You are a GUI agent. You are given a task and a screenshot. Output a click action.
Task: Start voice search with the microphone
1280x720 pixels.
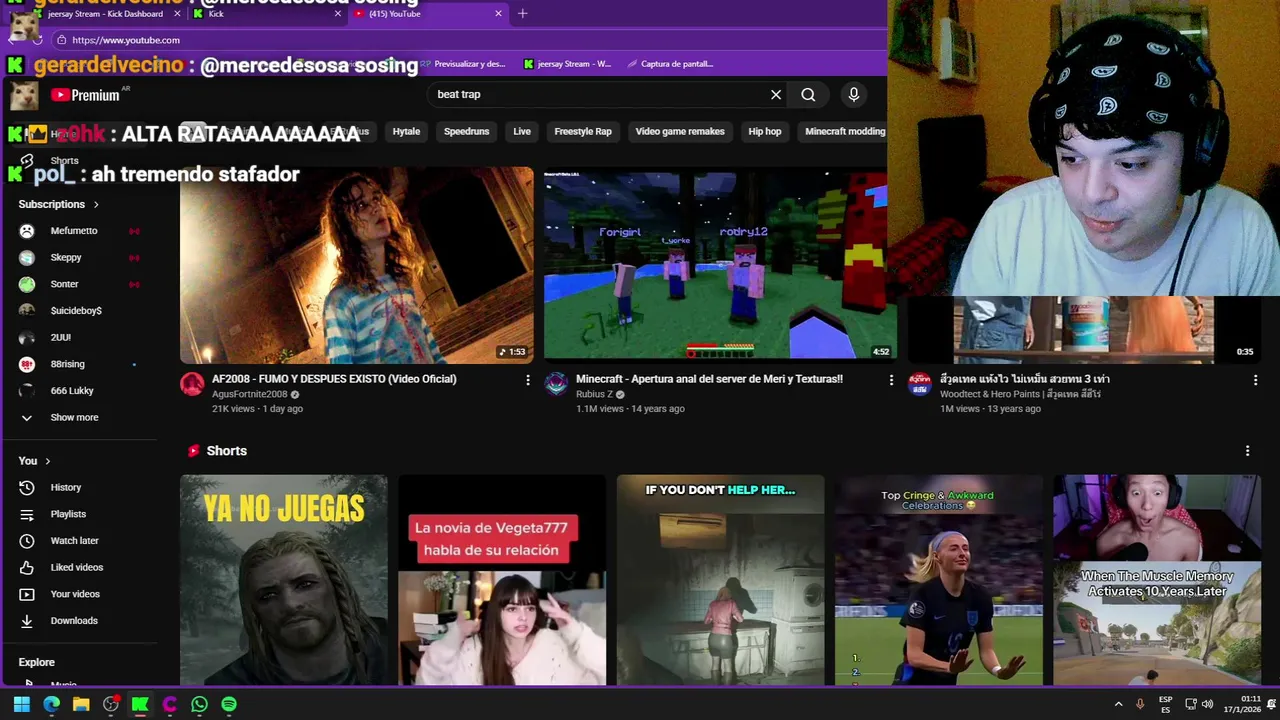(854, 94)
